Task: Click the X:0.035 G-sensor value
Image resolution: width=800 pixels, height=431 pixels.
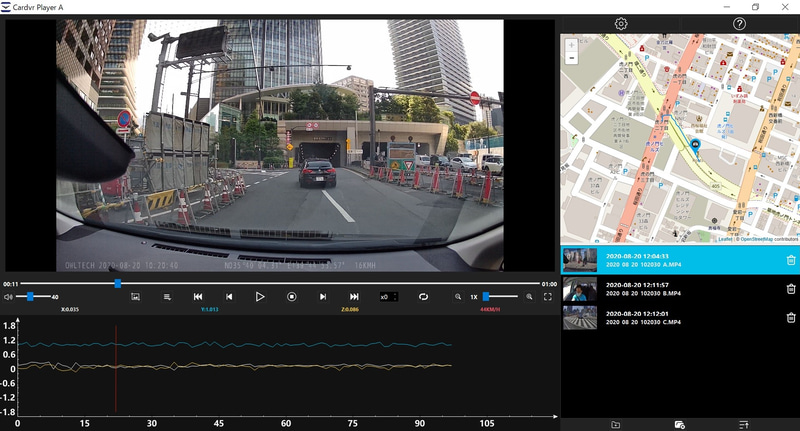Action: [70, 310]
